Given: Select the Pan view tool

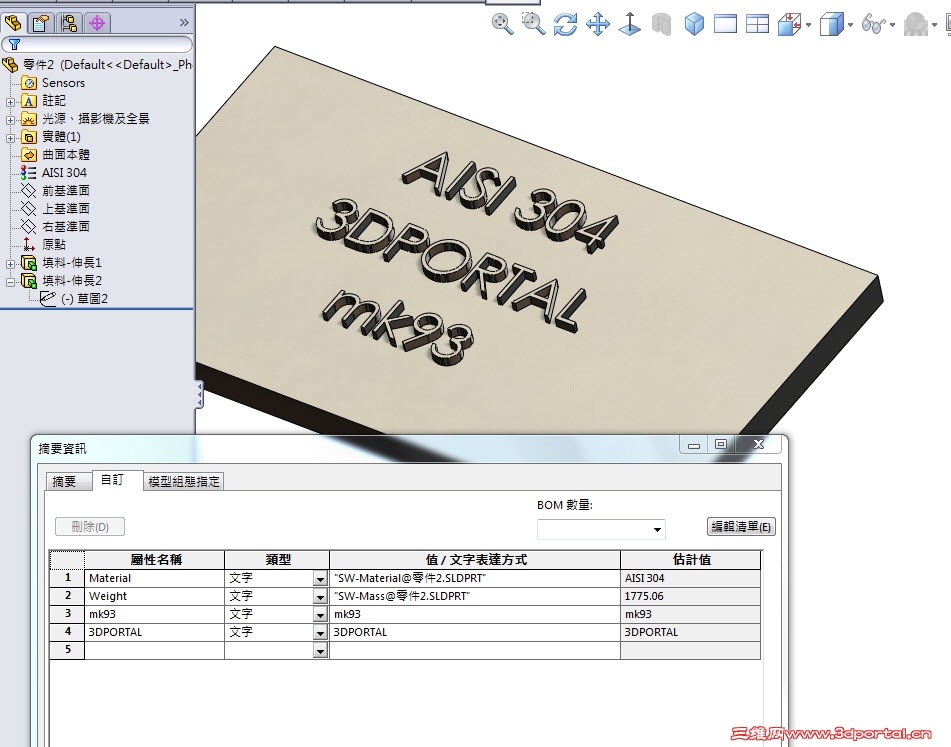Looking at the screenshot, I should (x=598, y=24).
